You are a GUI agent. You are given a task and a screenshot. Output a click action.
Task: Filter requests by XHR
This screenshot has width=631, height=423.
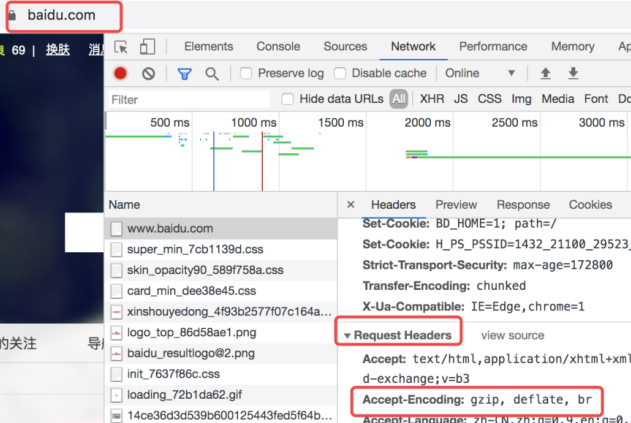point(432,99)
